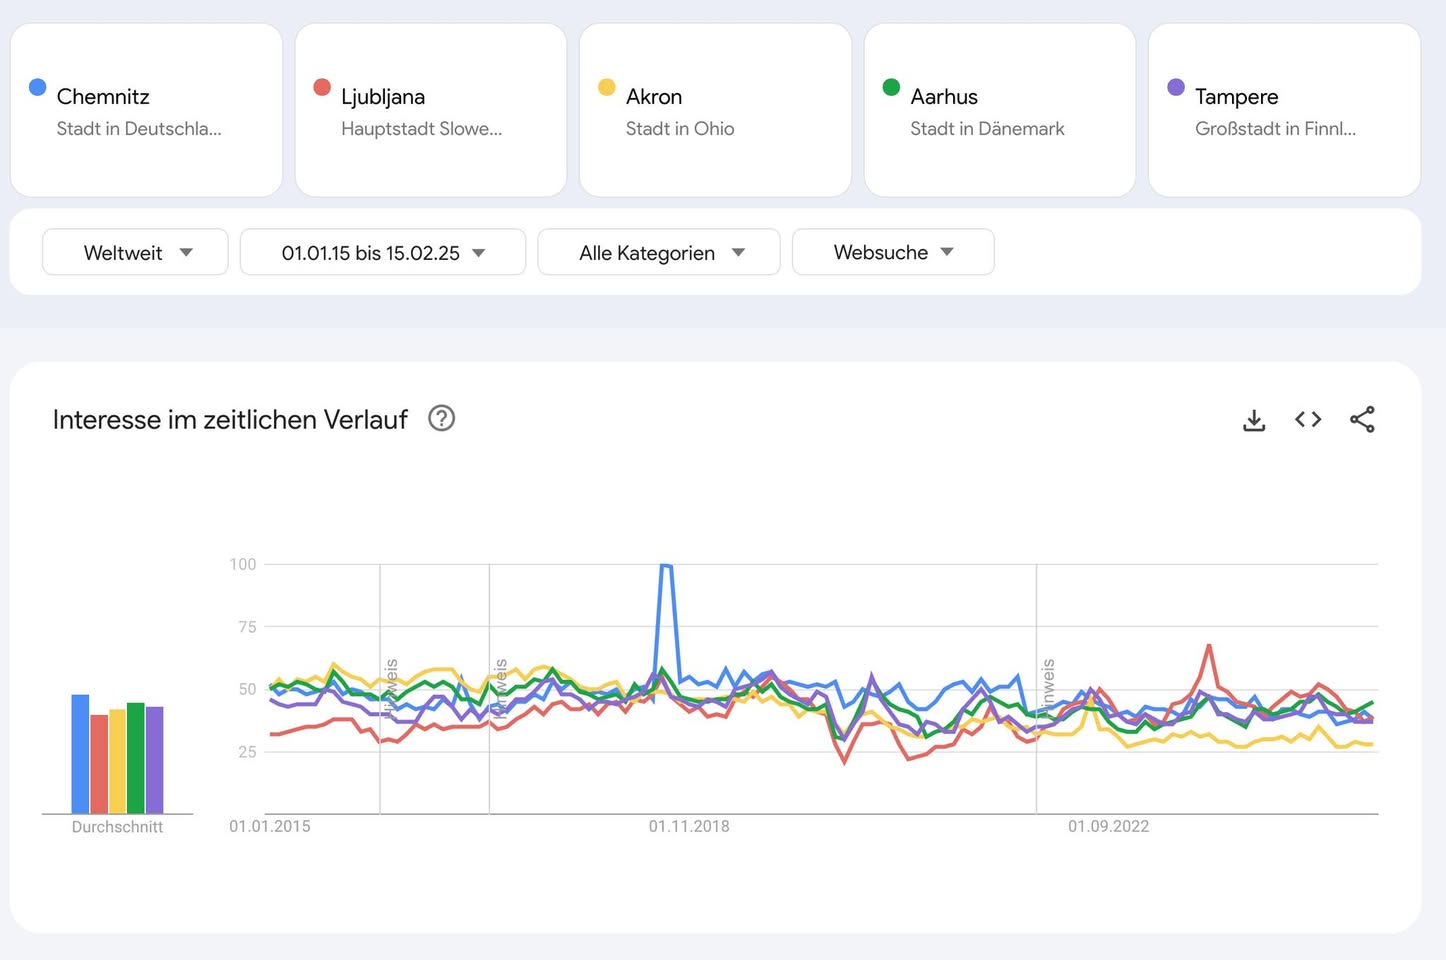The width and height of the screenshot is (1446, 960).
Task: Click the green Aarhus color dot
Action: pyautogui.click(x=891, y=87)
